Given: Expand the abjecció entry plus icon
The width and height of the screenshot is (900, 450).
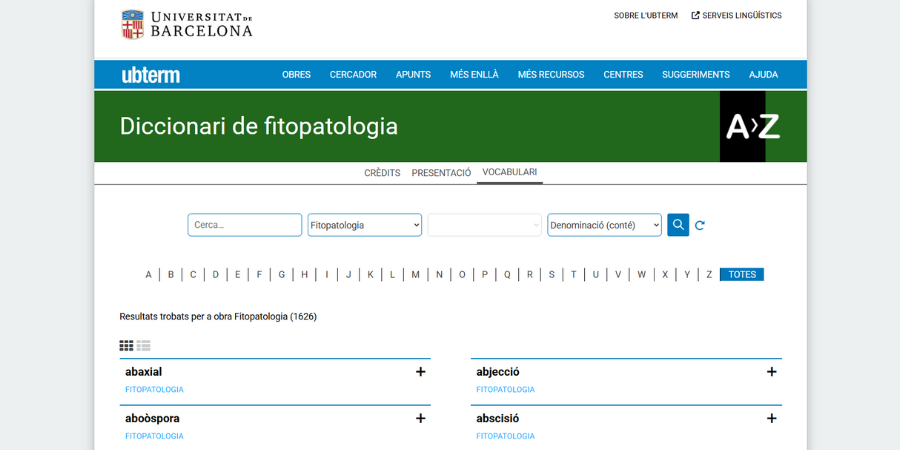Looking at the screenshot, I should [x=771, y=372].
